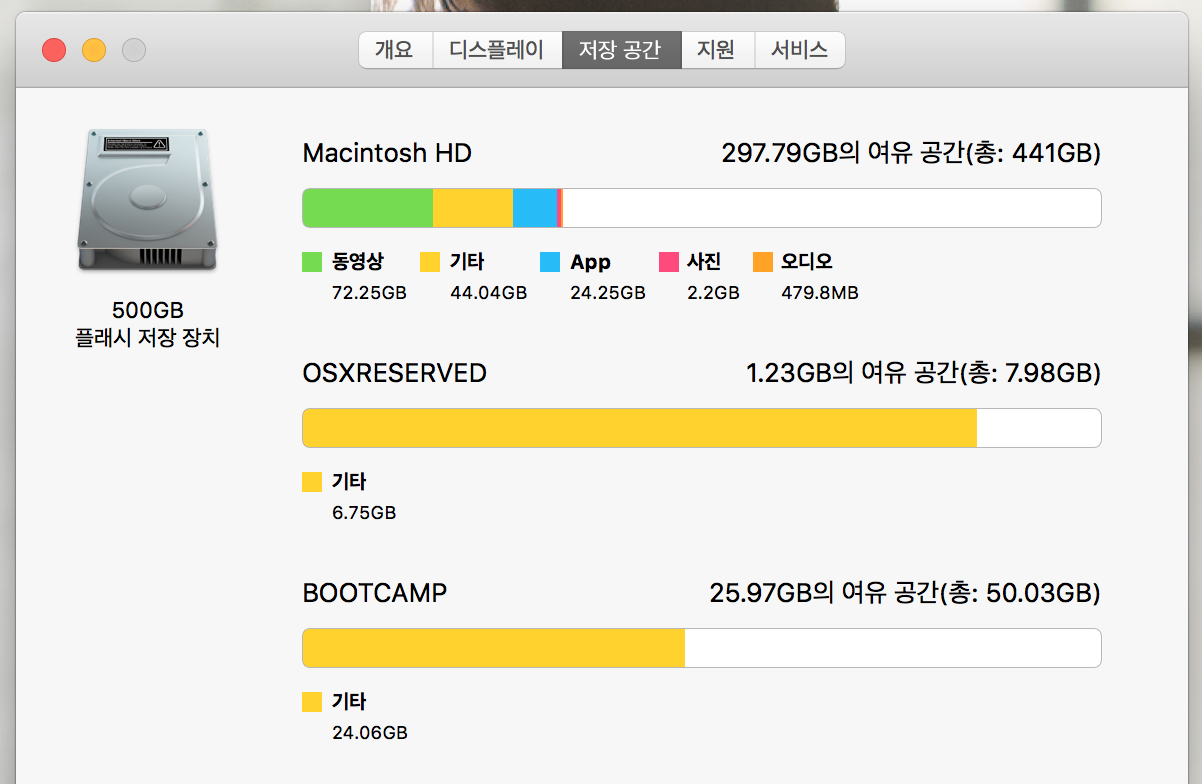Viewport: 1202px width, 784px height.
Task: Click the yellow 기타 swatch under Macintosh HD
Action: 430,262
